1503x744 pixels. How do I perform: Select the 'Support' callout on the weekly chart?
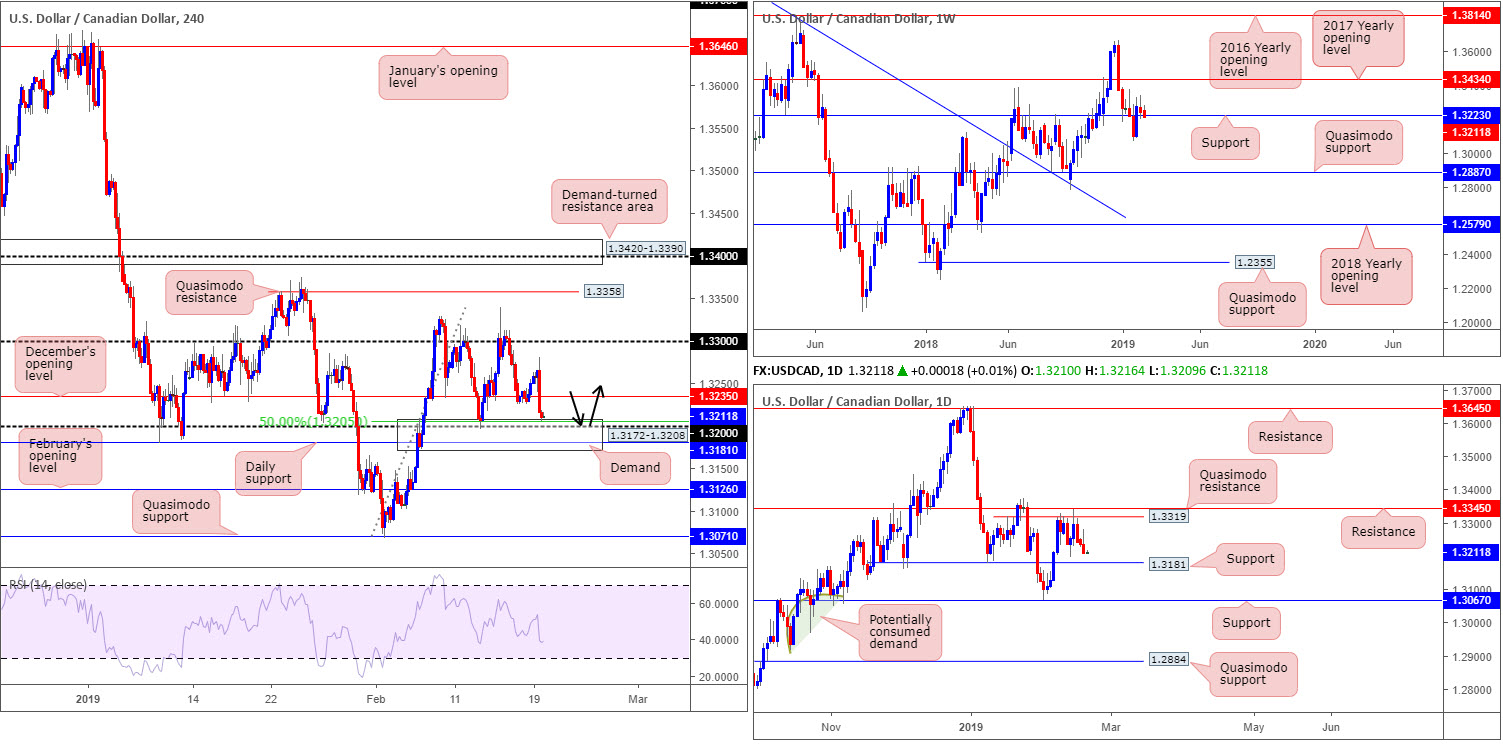click(1225, 143)
